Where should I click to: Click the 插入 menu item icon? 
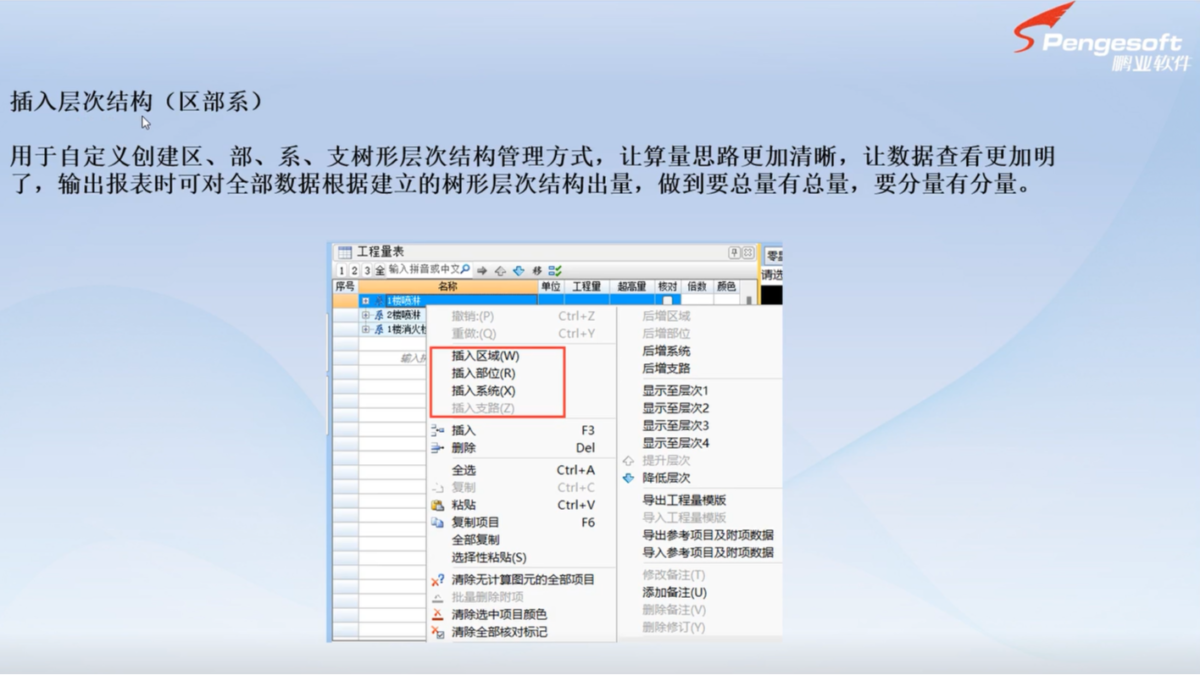(437, 431)
